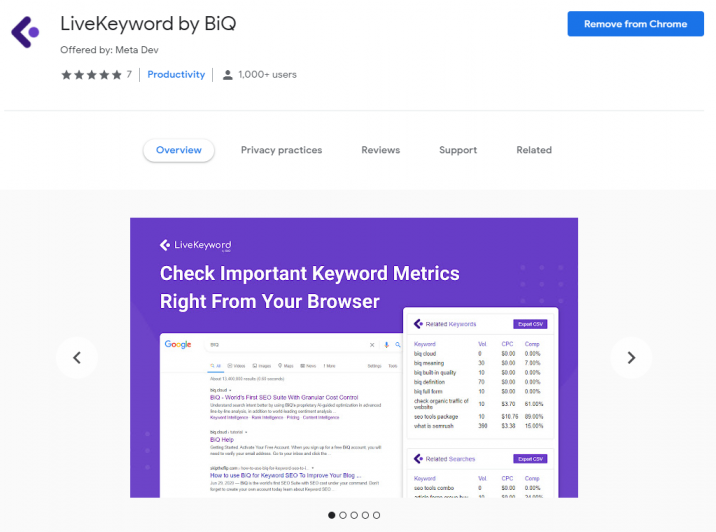Image resolution: width=716 pixels, height=532 pixels.
Task: Select first carousel indicator dot
Action: (x=332, y=515)
